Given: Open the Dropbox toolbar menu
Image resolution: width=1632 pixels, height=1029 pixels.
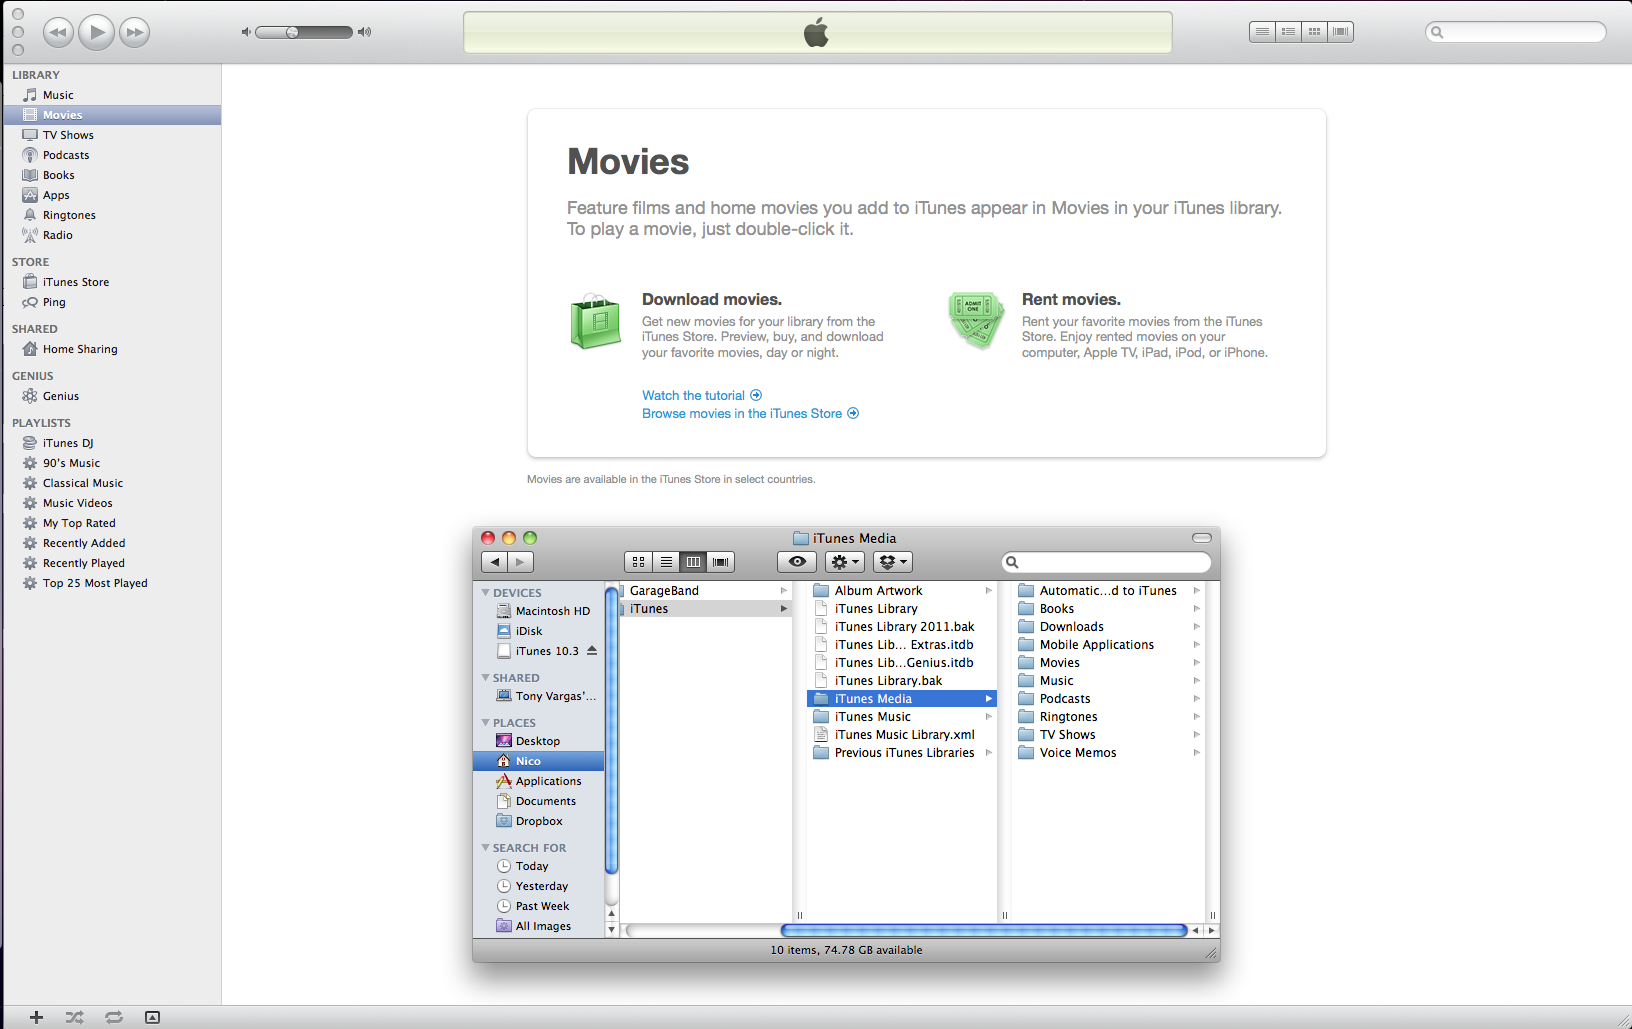Looking at the screenshot, I should click(893, 562).
